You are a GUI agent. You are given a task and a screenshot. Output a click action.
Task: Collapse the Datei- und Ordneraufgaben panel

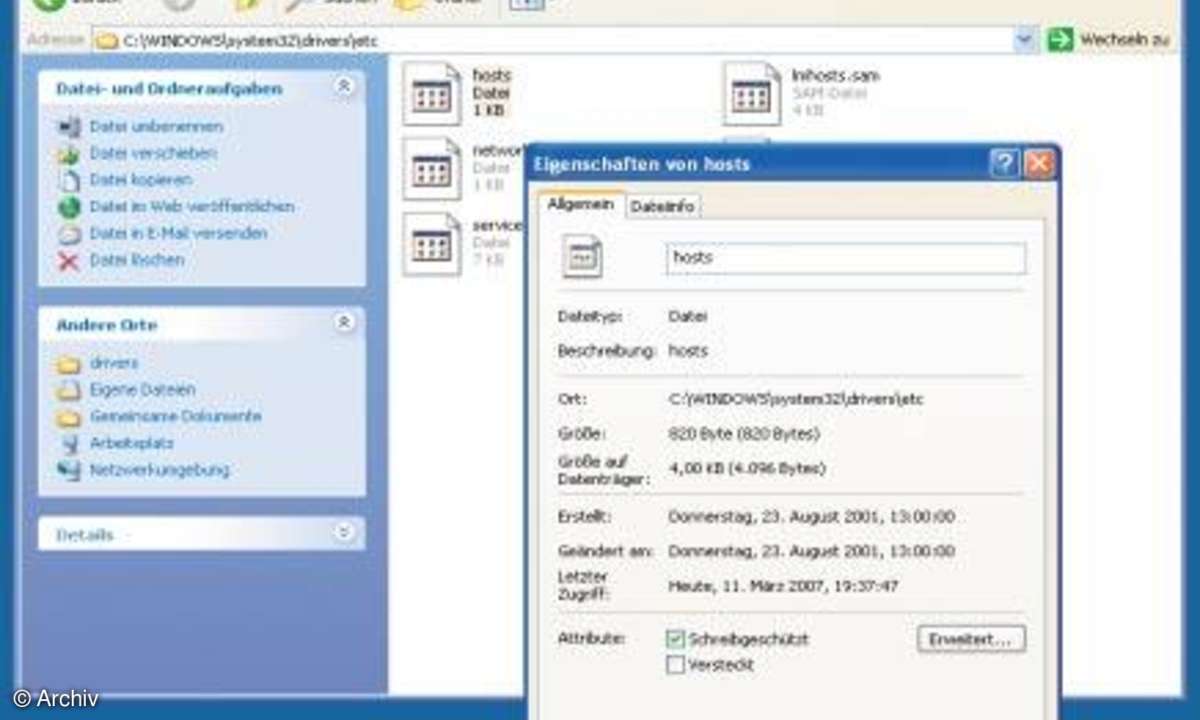coord(344,87)
